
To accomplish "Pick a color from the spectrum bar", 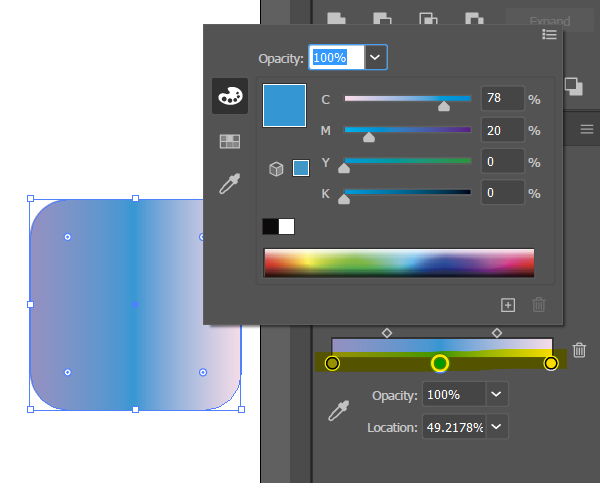I will tap(399, 263).
